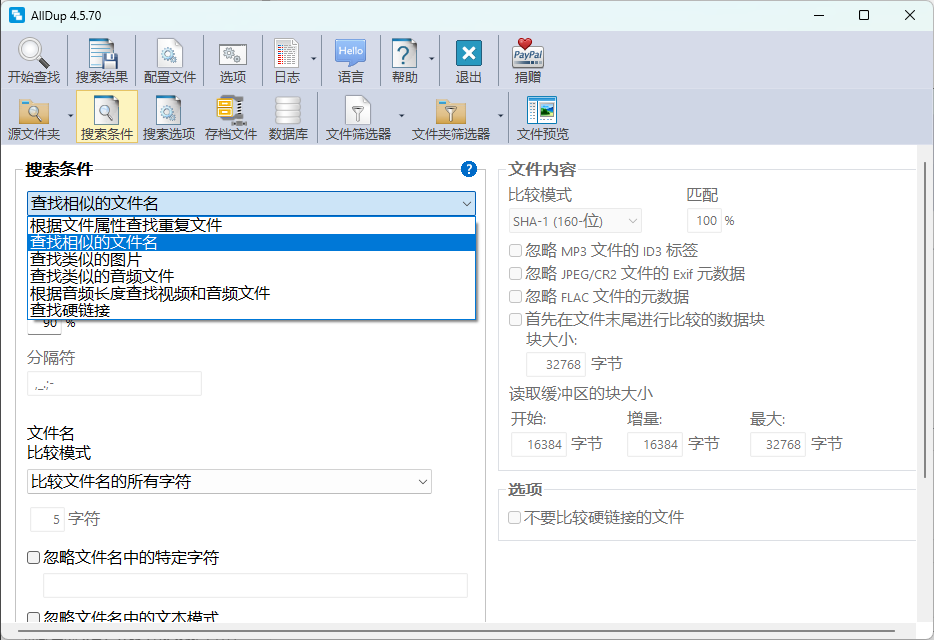Choose 查找类似的图片 from list
The height and width of the screenshot is (640, 934).
click(251, 259)
